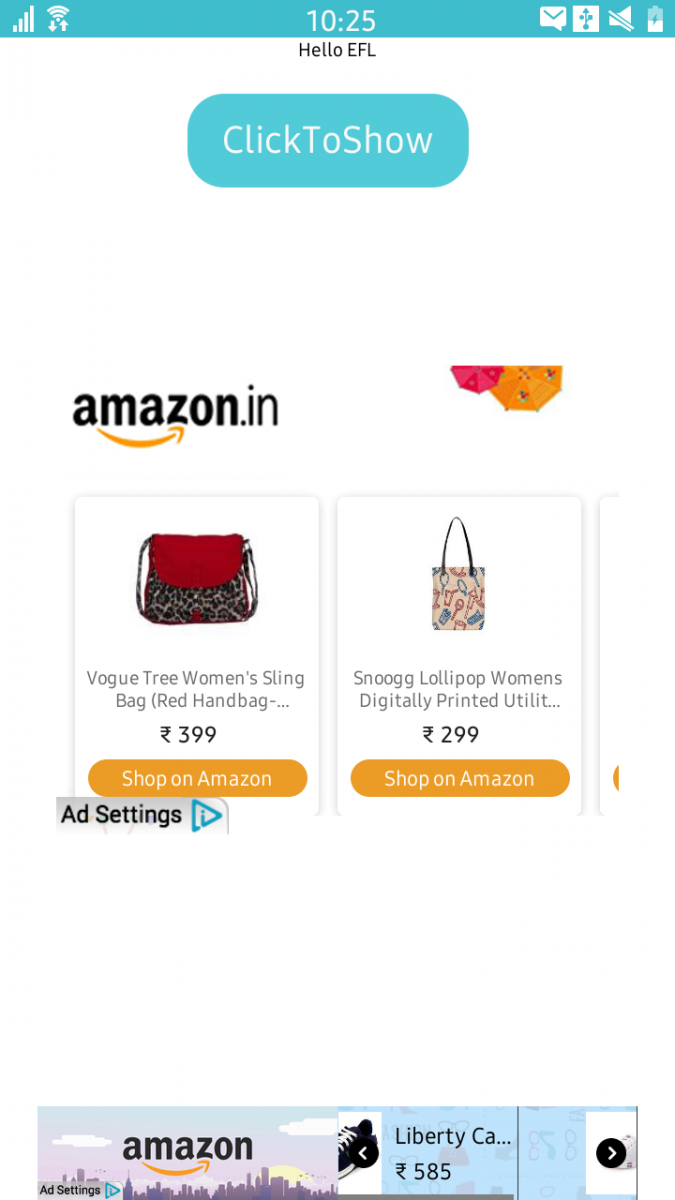The width and height of the screenshot is (675, 1200).
Task: Open Ad Settings on the middle ad
Action: 121,815
